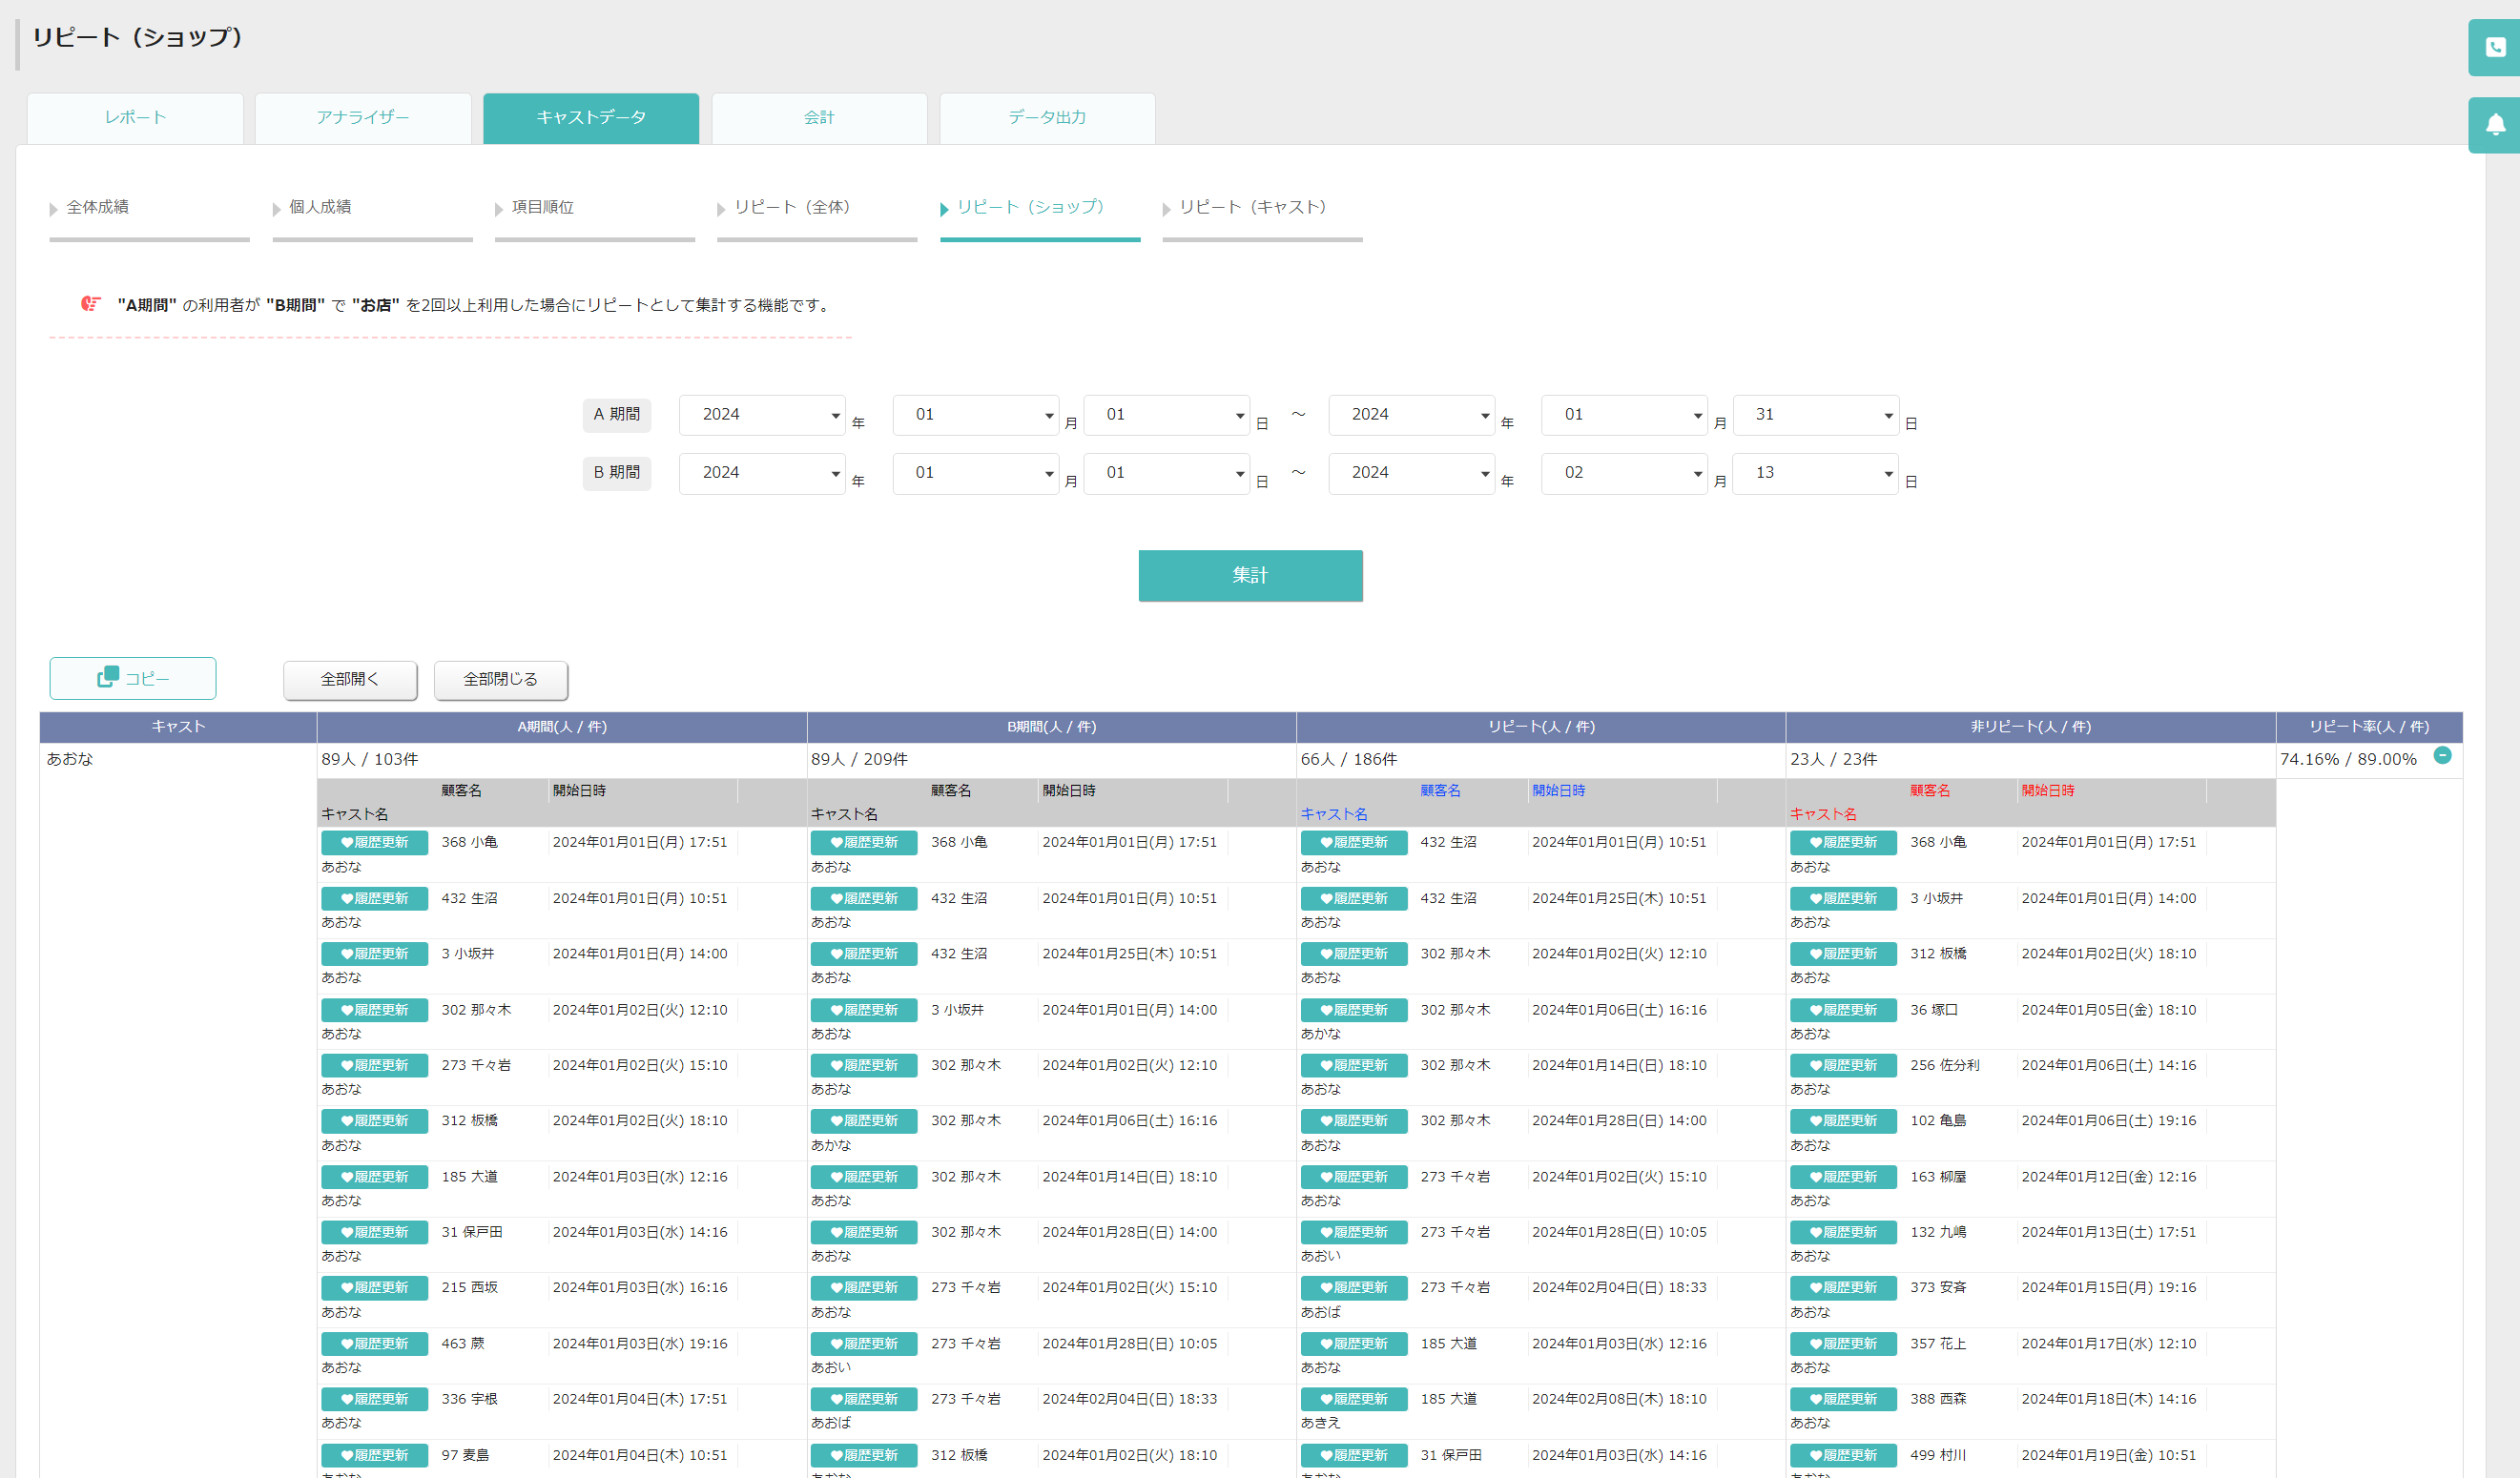
Task: Click the 全部開く button
Action: coord(350,680)
